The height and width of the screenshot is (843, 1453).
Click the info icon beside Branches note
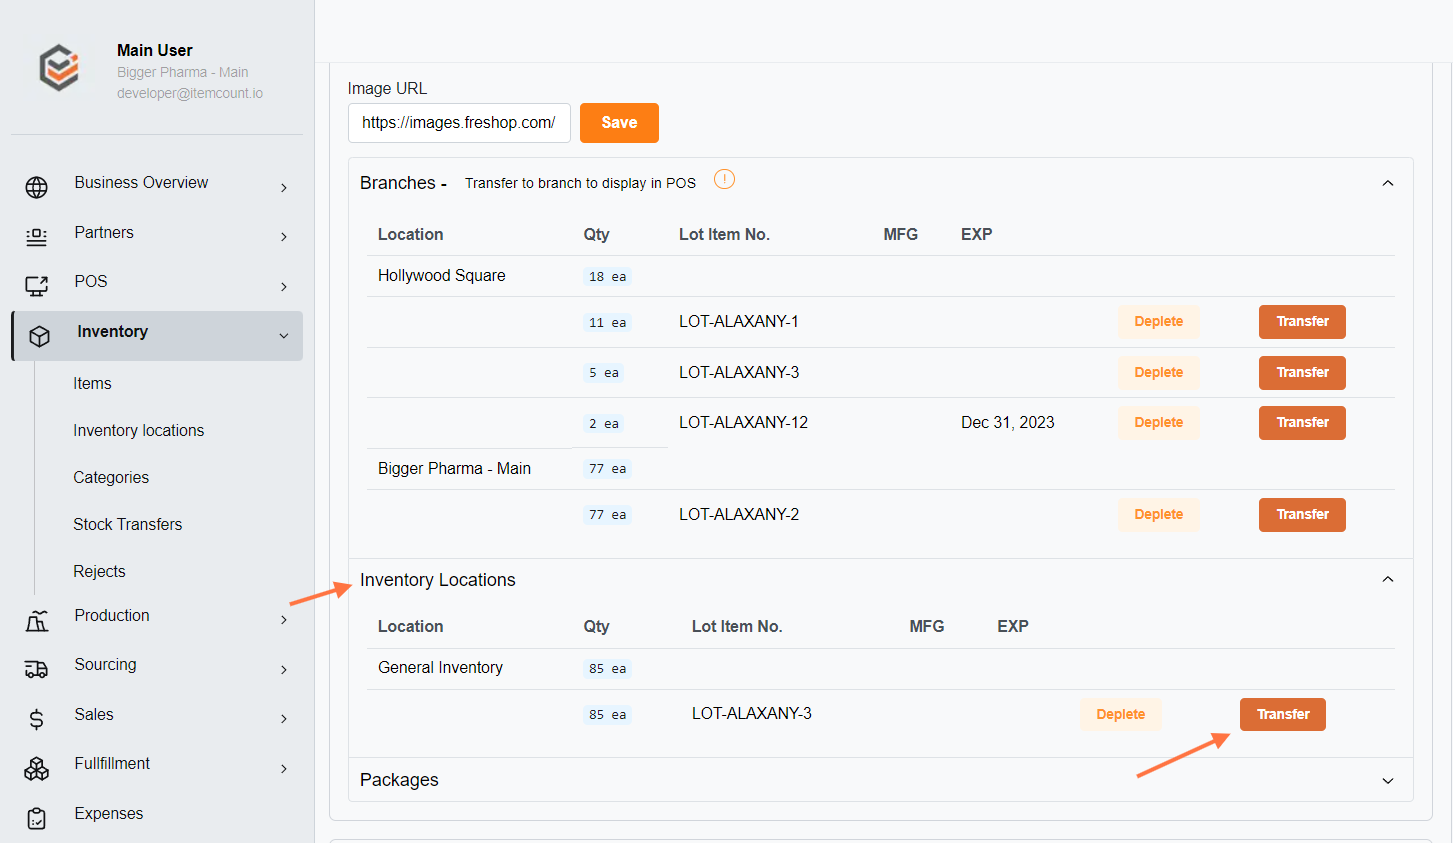pyautogui.click(x=724, y=179)
